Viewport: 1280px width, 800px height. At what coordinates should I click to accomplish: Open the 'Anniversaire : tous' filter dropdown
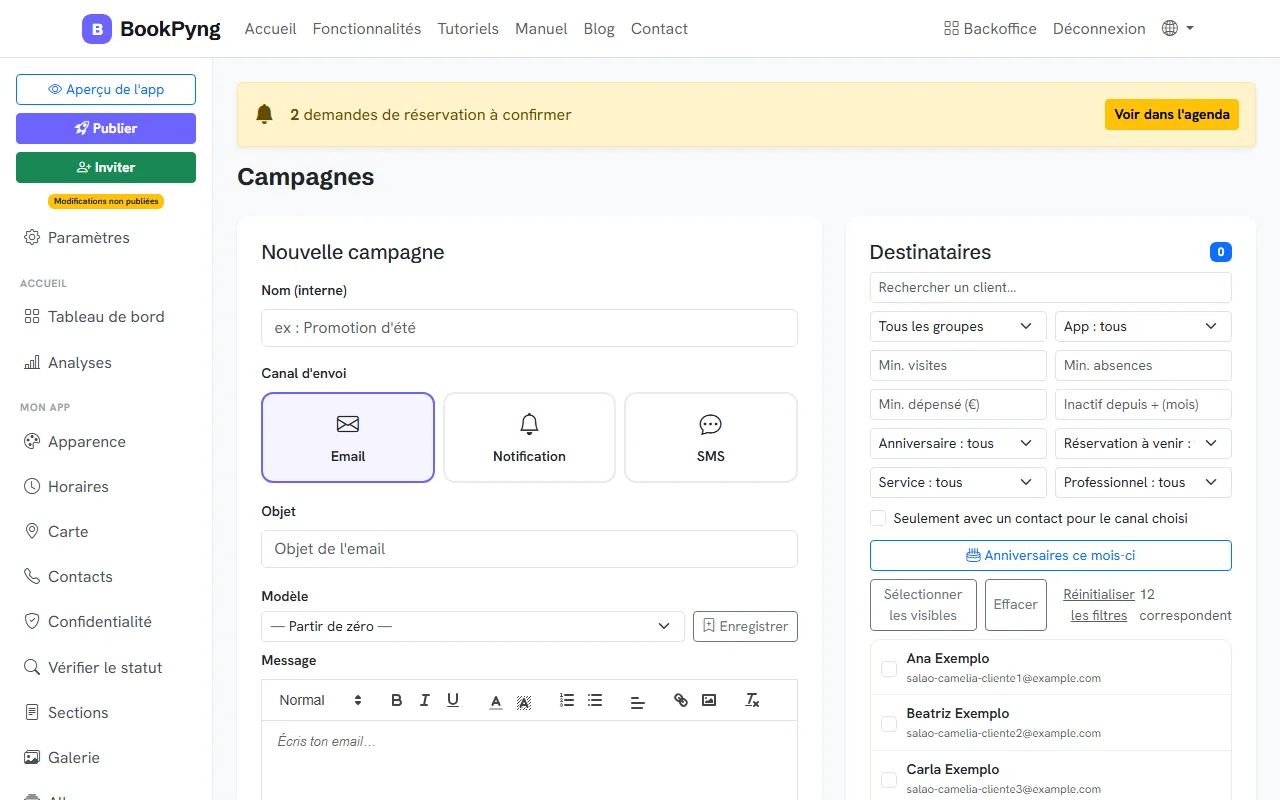pyautogui.click(x=958, y=443)
